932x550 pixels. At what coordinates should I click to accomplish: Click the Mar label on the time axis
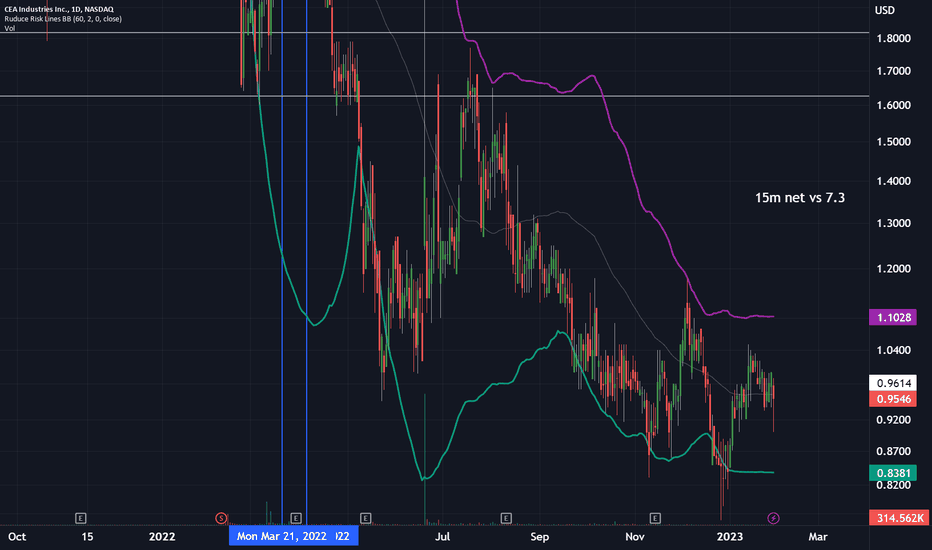click(818, 537)
